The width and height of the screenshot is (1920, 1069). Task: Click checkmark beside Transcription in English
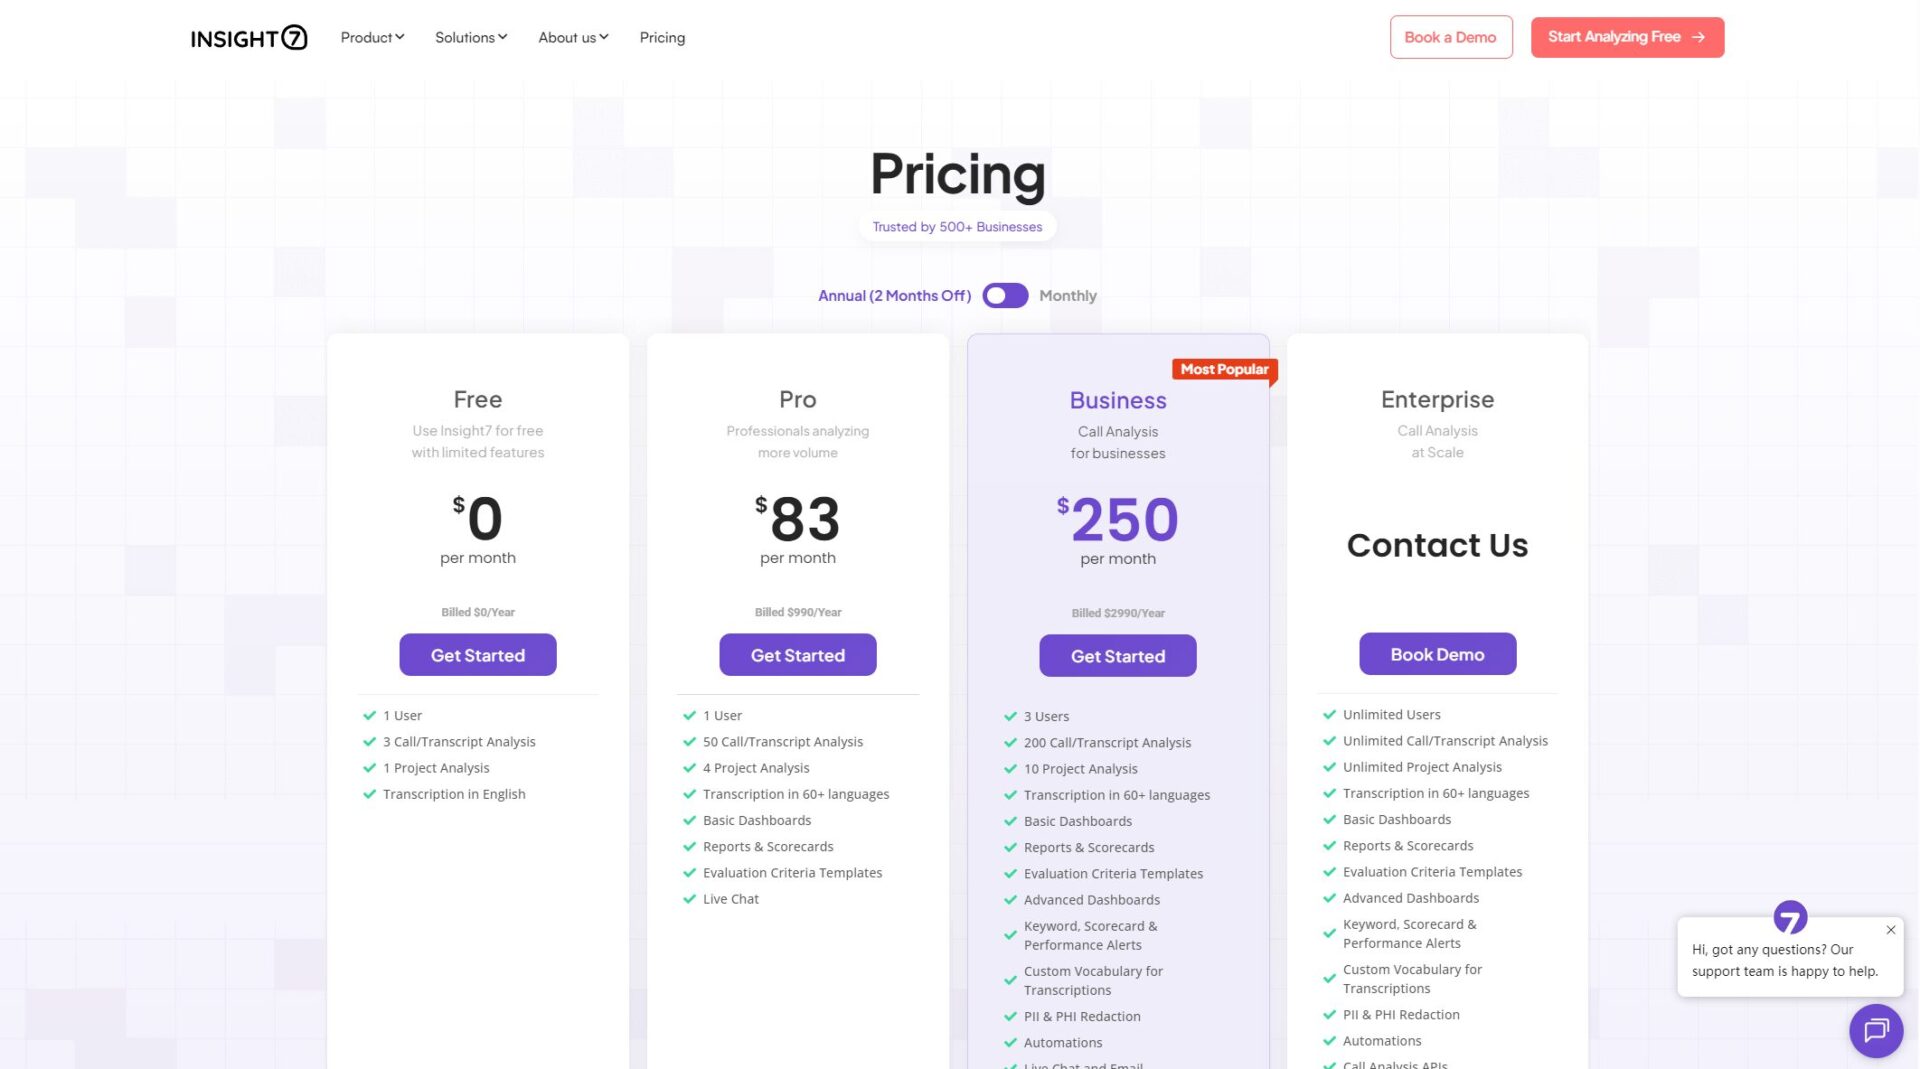click(369, 794)
